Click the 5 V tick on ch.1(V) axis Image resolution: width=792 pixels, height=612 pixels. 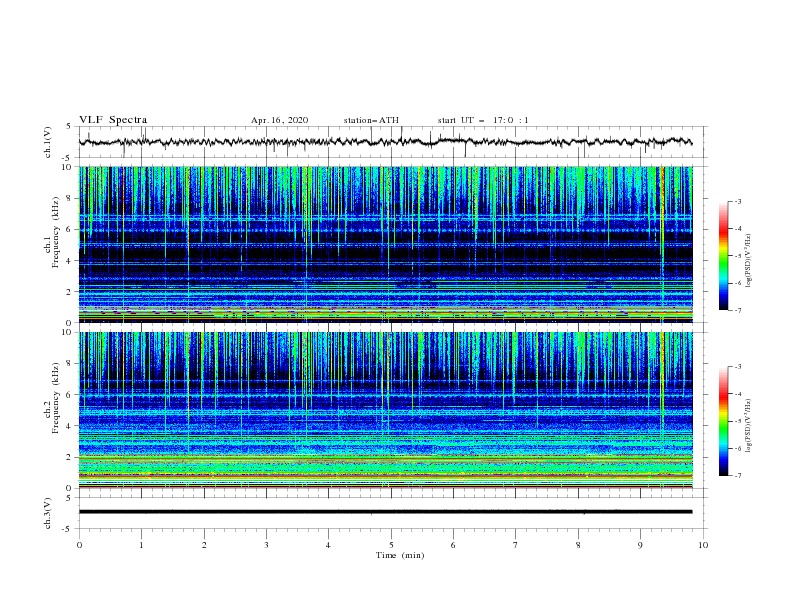coord(70,126)
